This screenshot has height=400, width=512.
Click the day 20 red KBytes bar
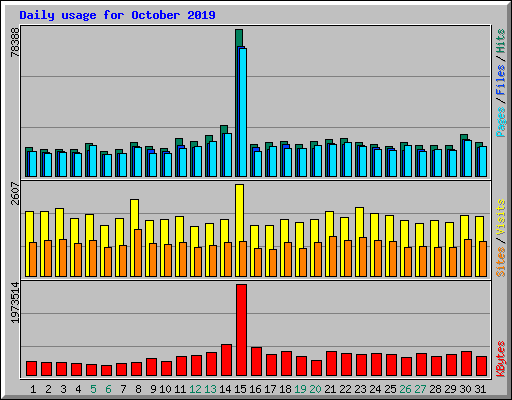[316, 368]
